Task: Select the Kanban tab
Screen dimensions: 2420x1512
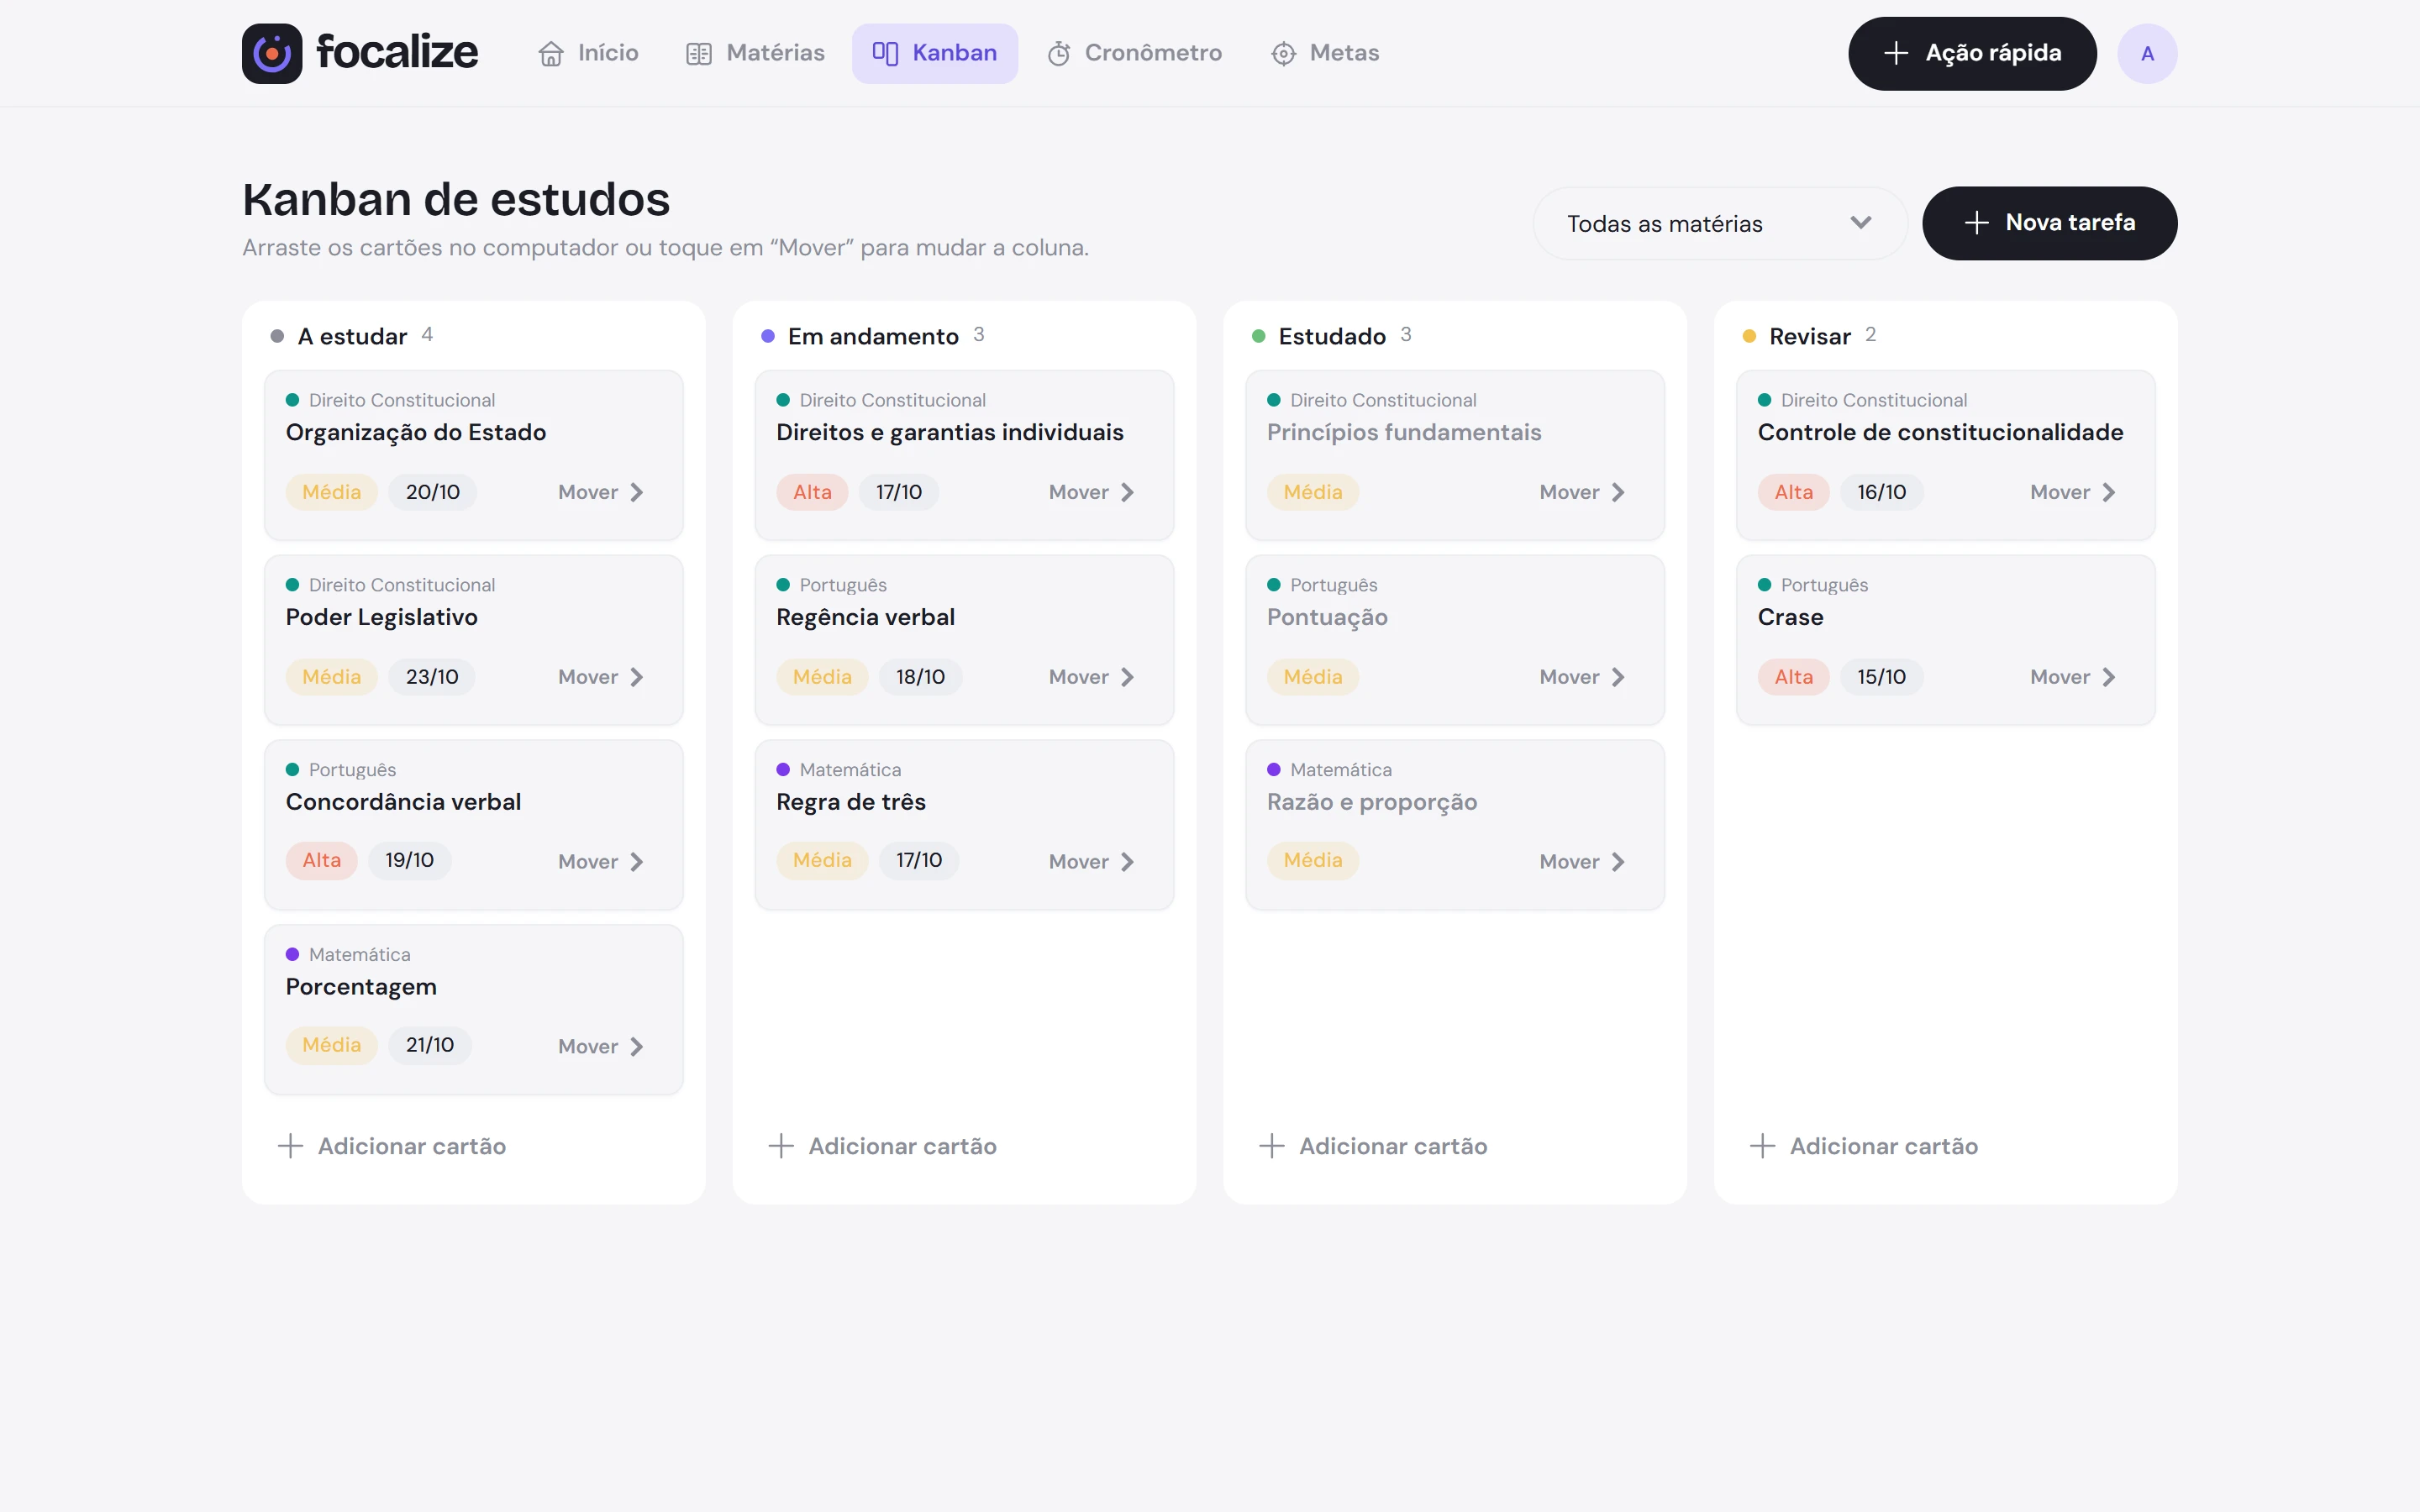Action: (x=935, y=53)
